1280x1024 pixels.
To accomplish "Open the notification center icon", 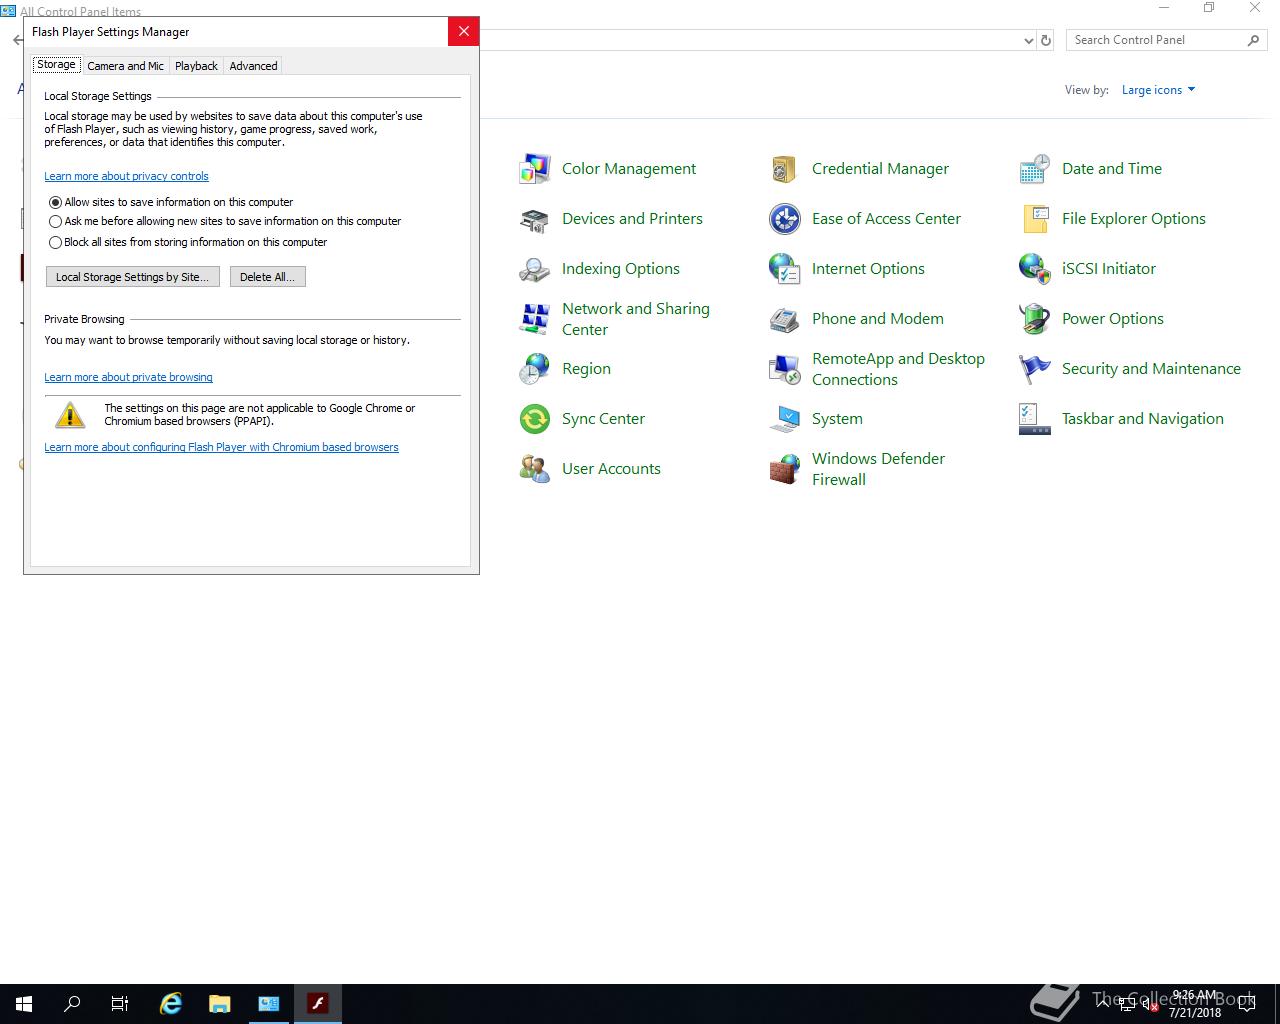I will [1247, 1004].
